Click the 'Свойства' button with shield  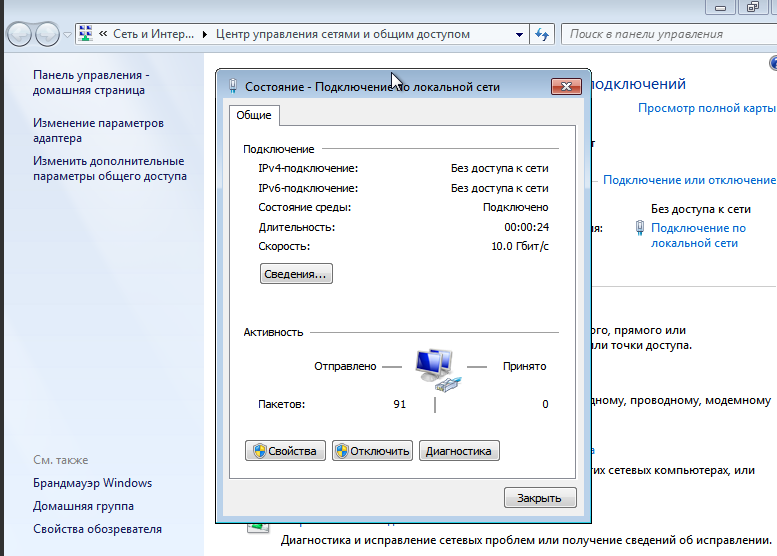coord(285,451)
